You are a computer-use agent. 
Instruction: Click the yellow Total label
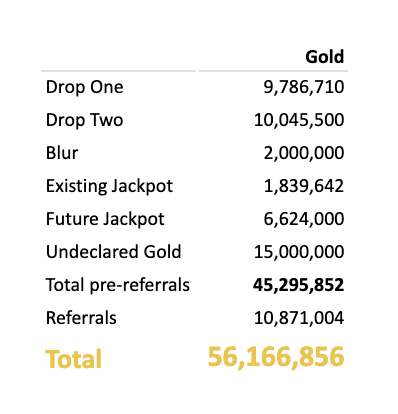coord(74,359)
